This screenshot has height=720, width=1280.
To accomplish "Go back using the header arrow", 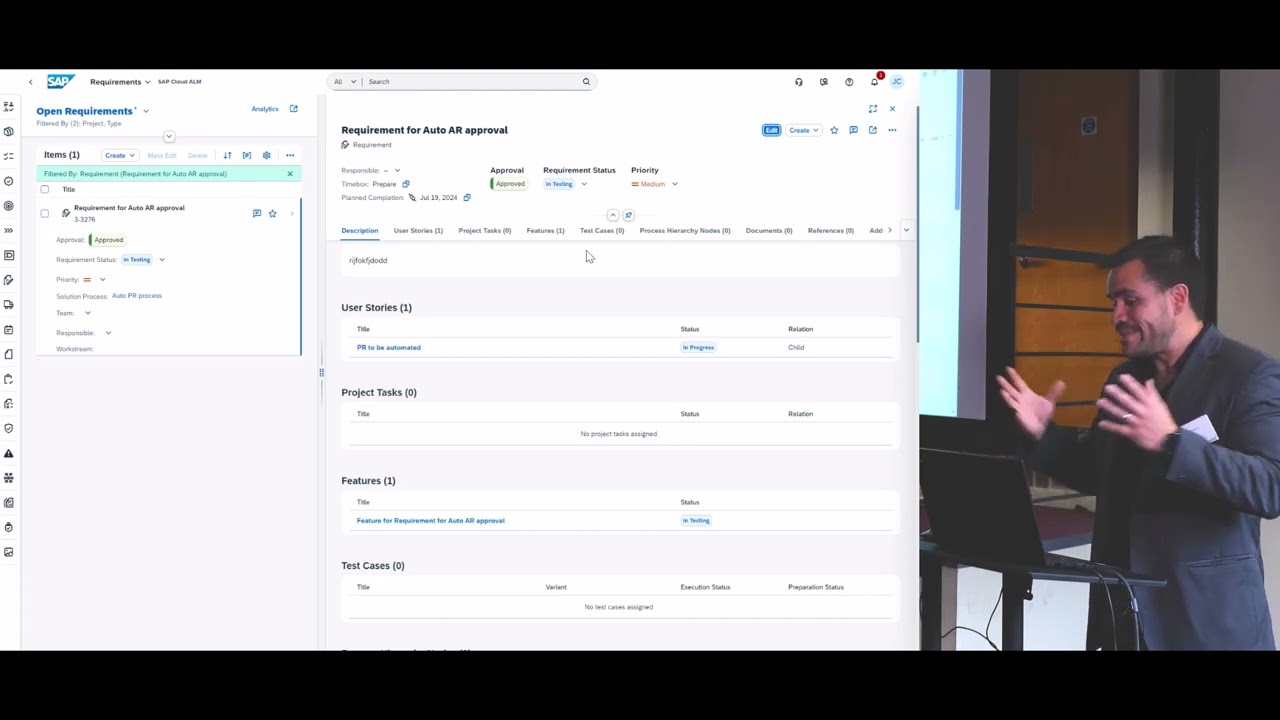I will tap(30, 82).
